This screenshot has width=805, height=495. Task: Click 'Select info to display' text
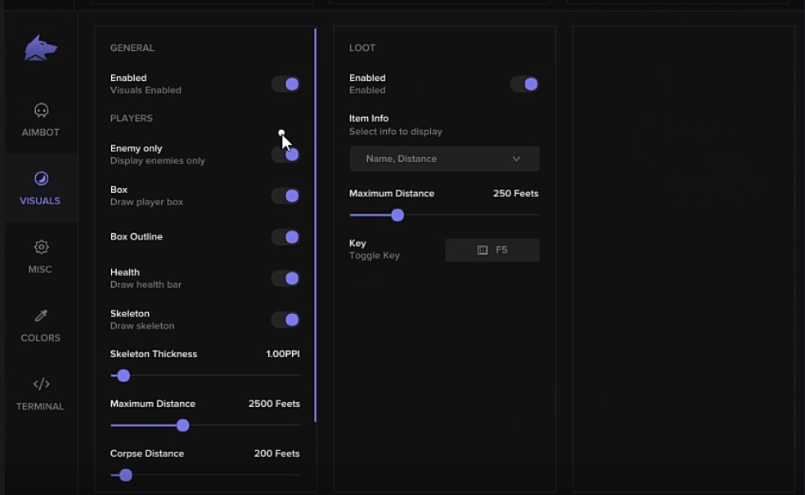coord(396,131)
